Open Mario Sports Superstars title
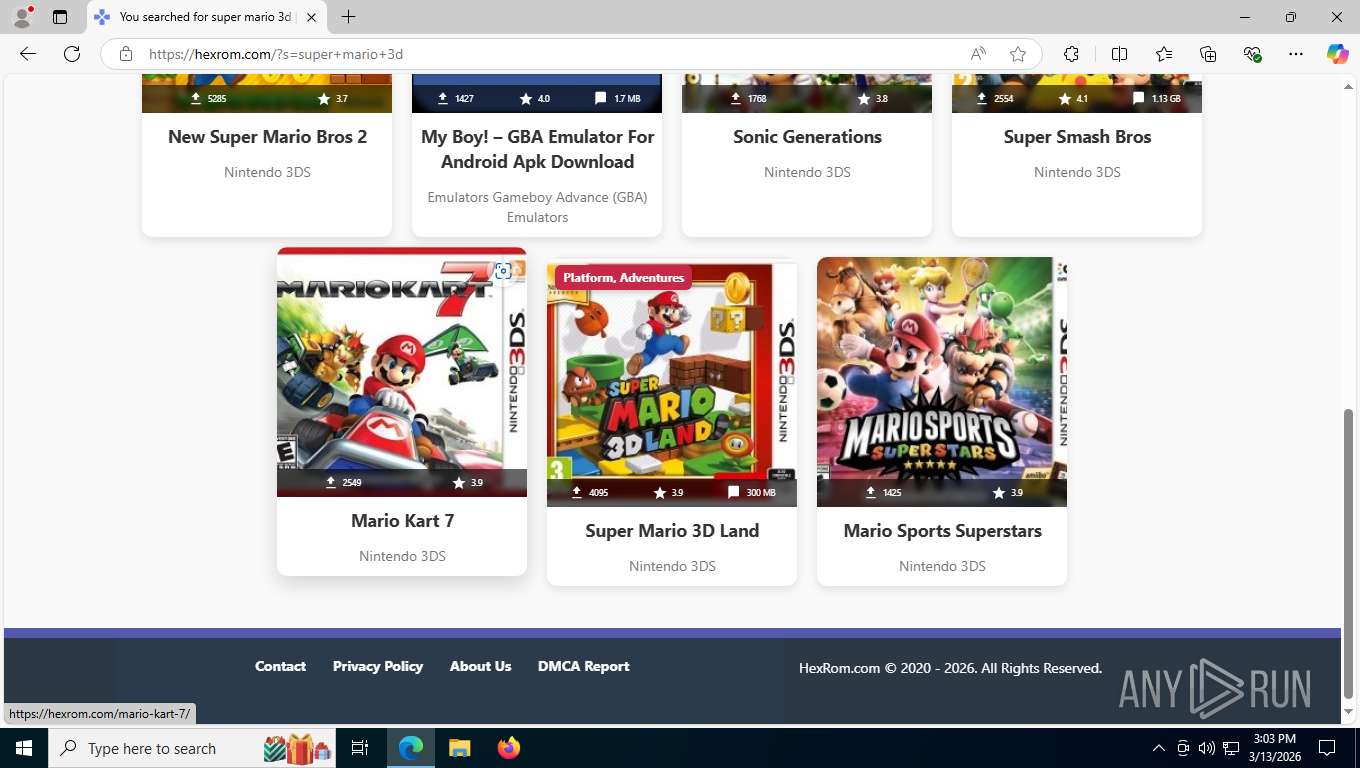1360x768 pixels. pos(942,530)
